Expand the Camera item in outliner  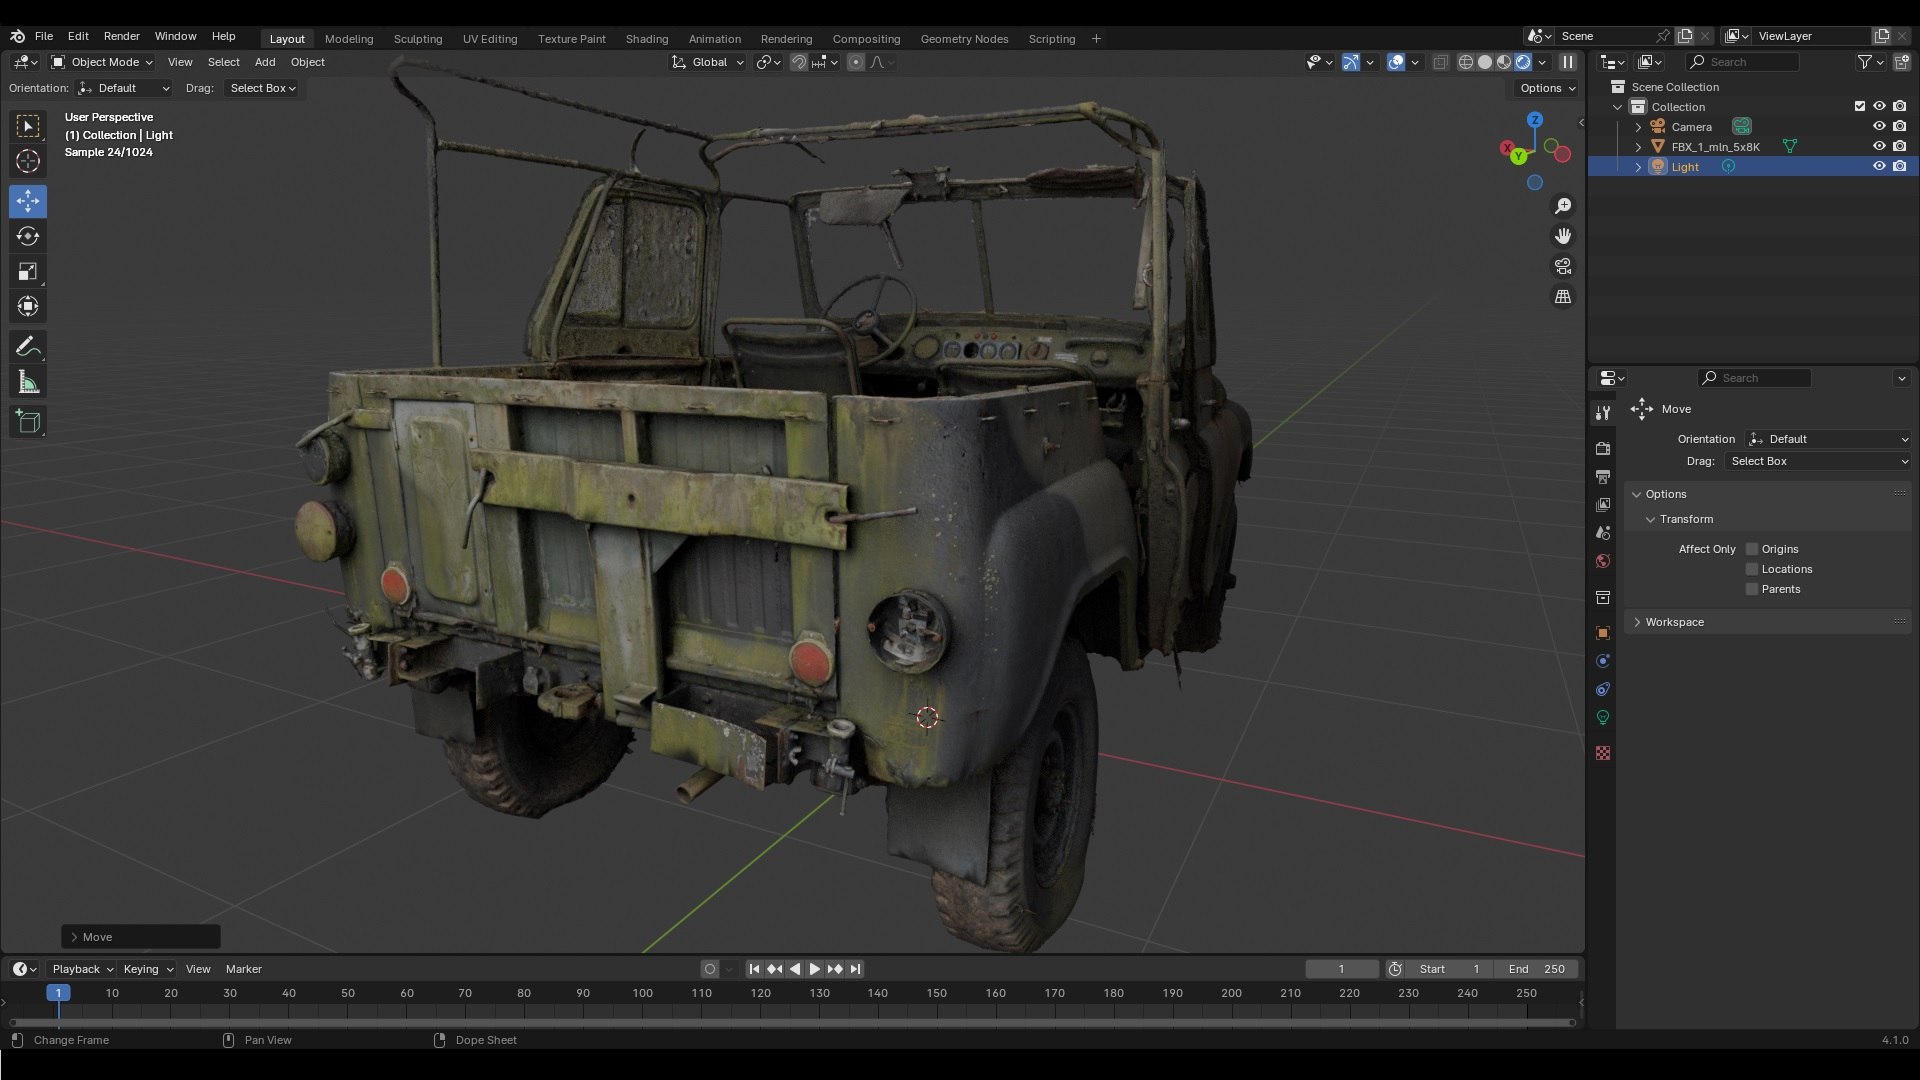pos(1638,127)
